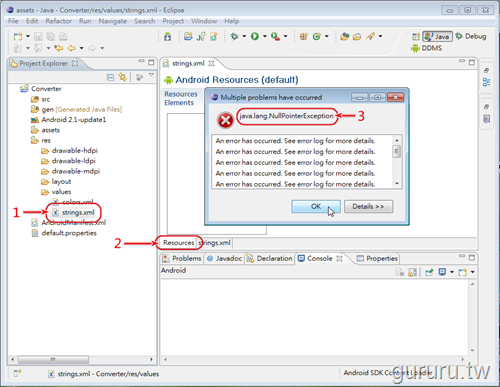This screenshot has width=500, height=387.
Task: Switch to the DDMS perspective
Action: click(x=427, y=48)
